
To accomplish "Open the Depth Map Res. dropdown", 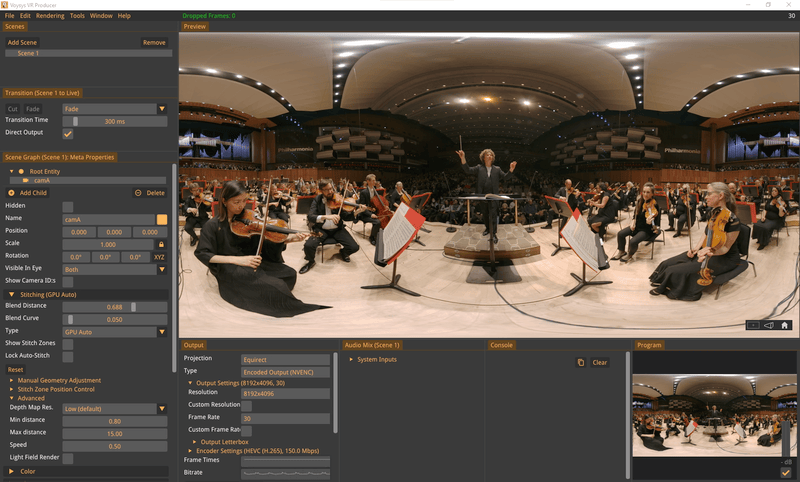I will click(162, 409).
